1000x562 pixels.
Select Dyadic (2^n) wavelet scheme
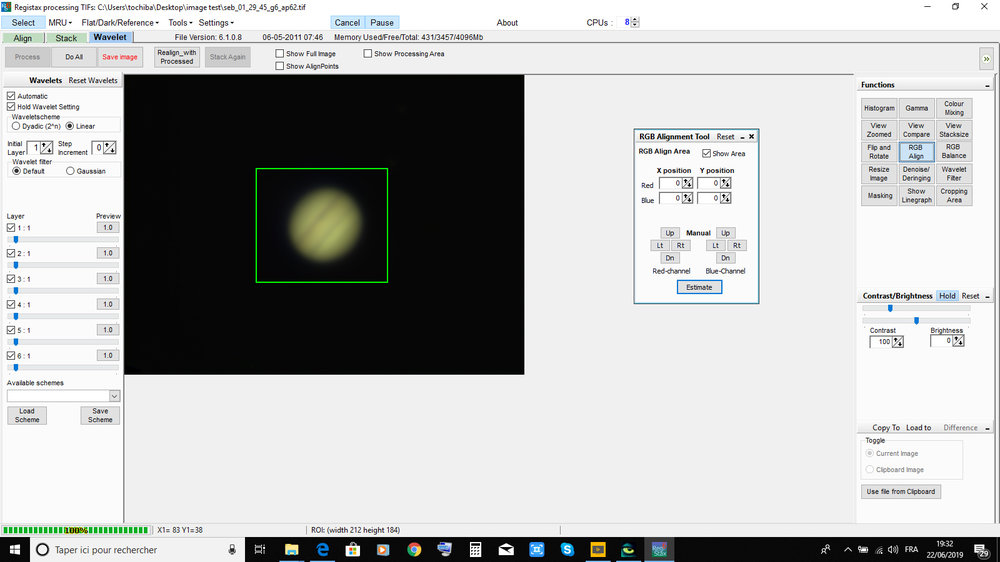click(16, 126)
